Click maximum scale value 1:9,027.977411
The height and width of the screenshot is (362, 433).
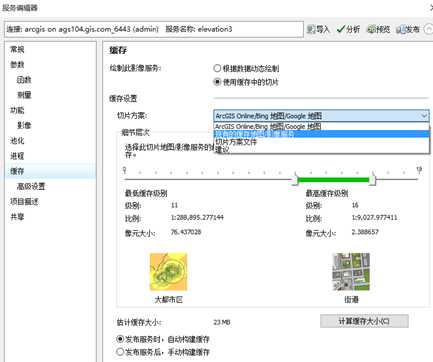[375, 218]
